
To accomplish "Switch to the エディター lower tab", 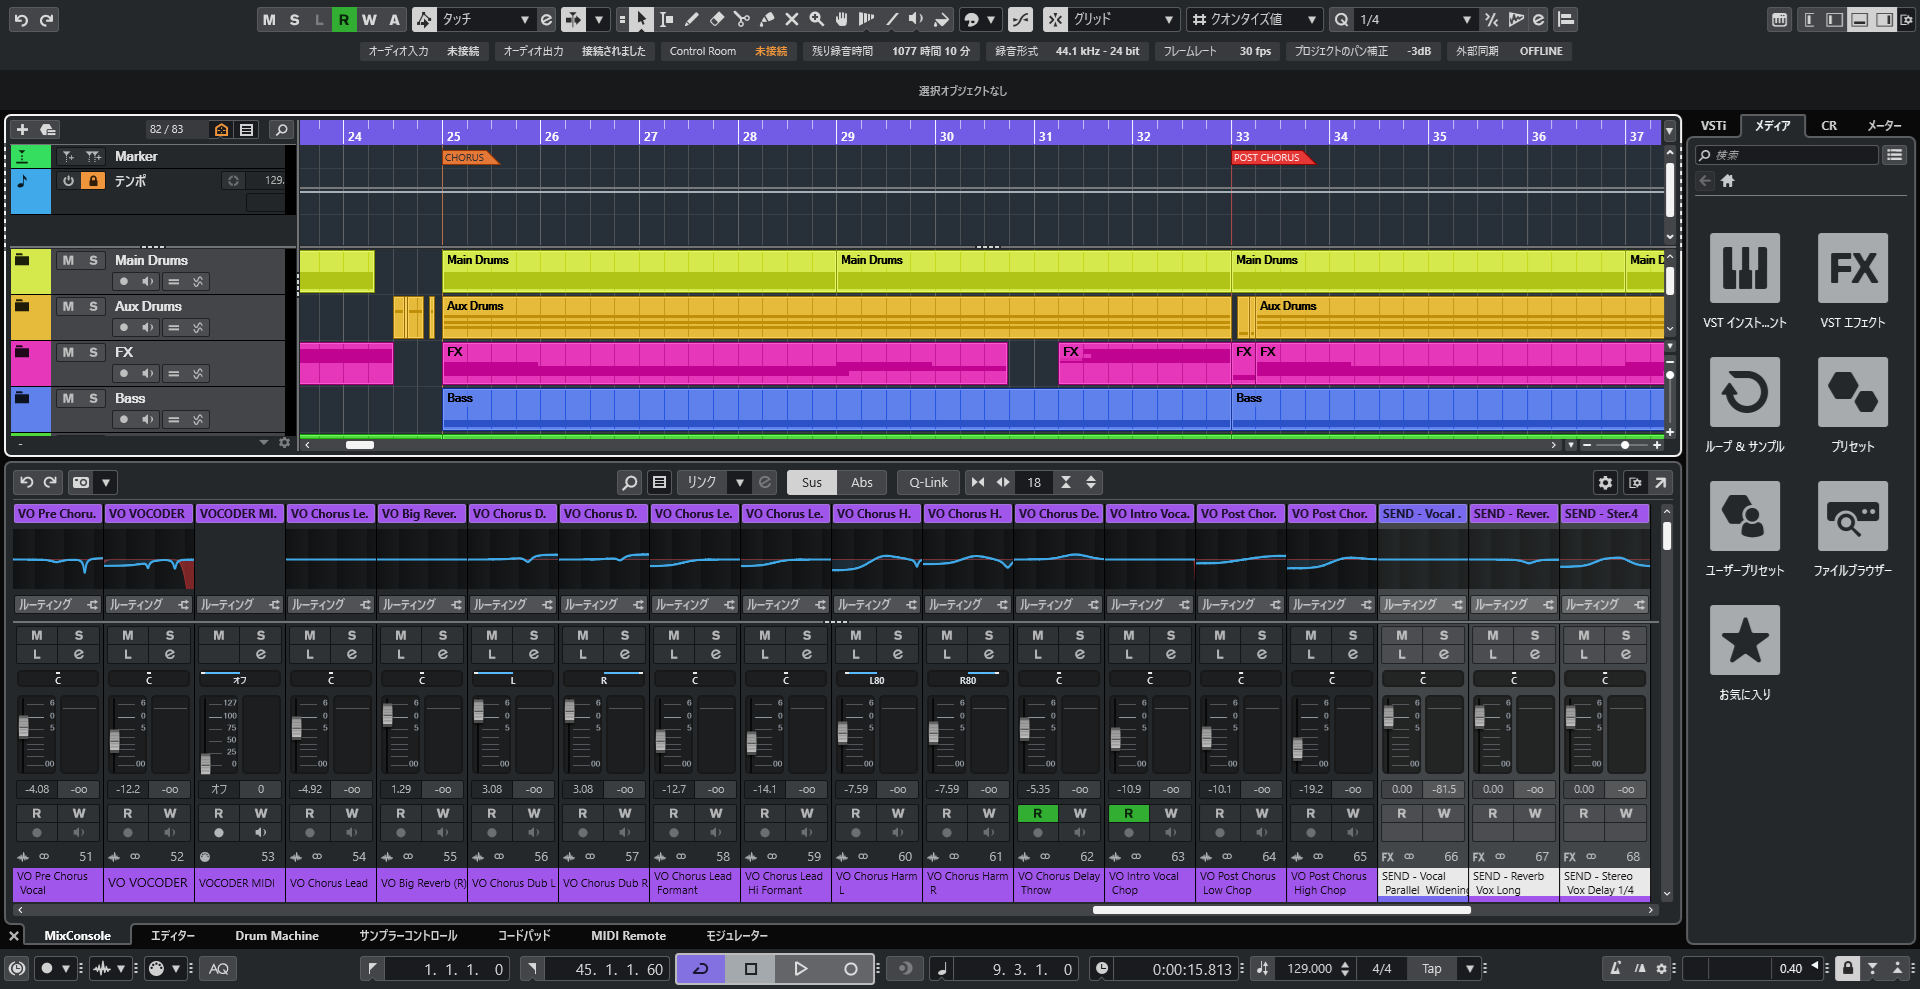I will pos(173,936).
